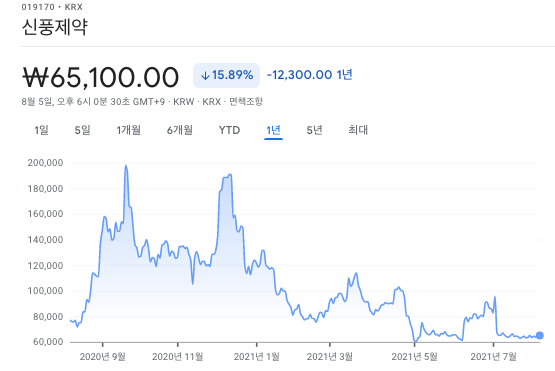The image size is (555, 371).
Task: Click the 2020년 9월 axis label
Action: click(103, 356)
